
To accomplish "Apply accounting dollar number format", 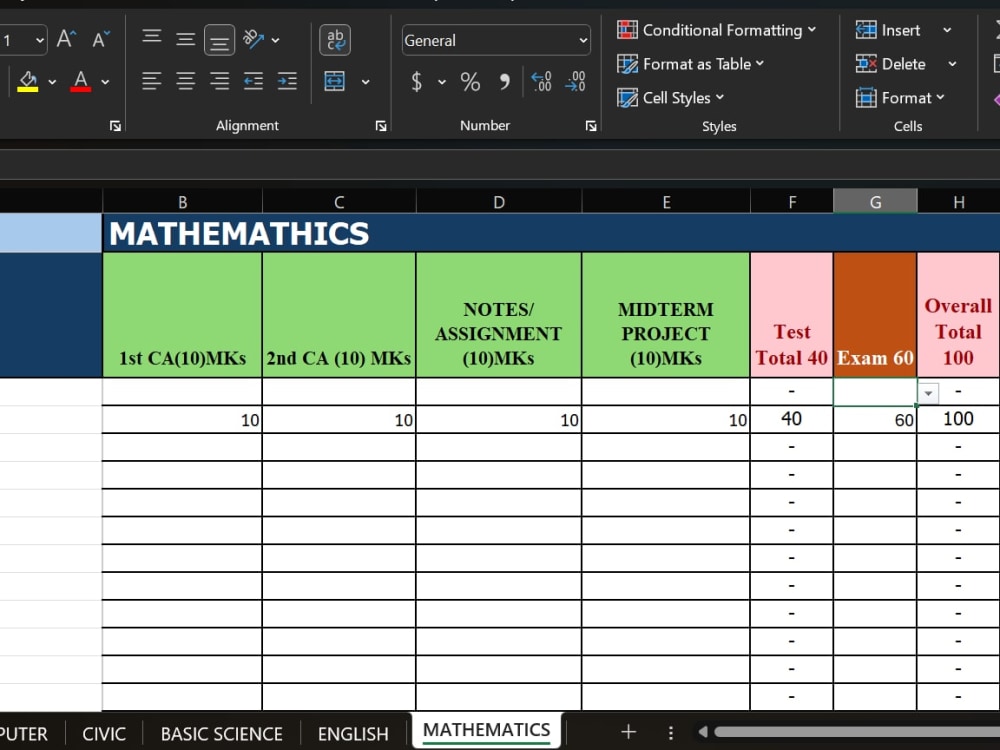I will click(416, 82).
